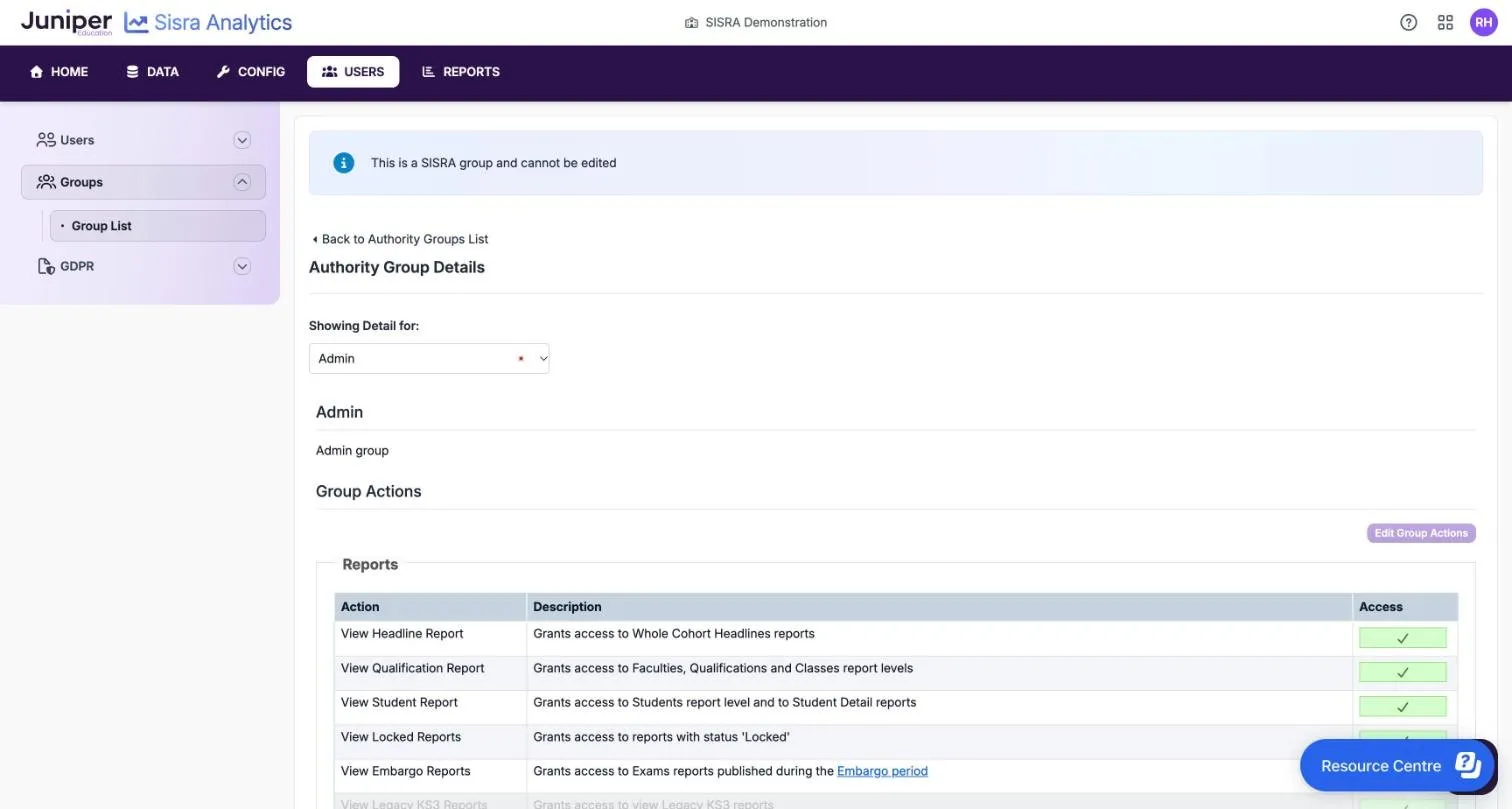Expand the GDPR sidebar section

coord(242,266)
